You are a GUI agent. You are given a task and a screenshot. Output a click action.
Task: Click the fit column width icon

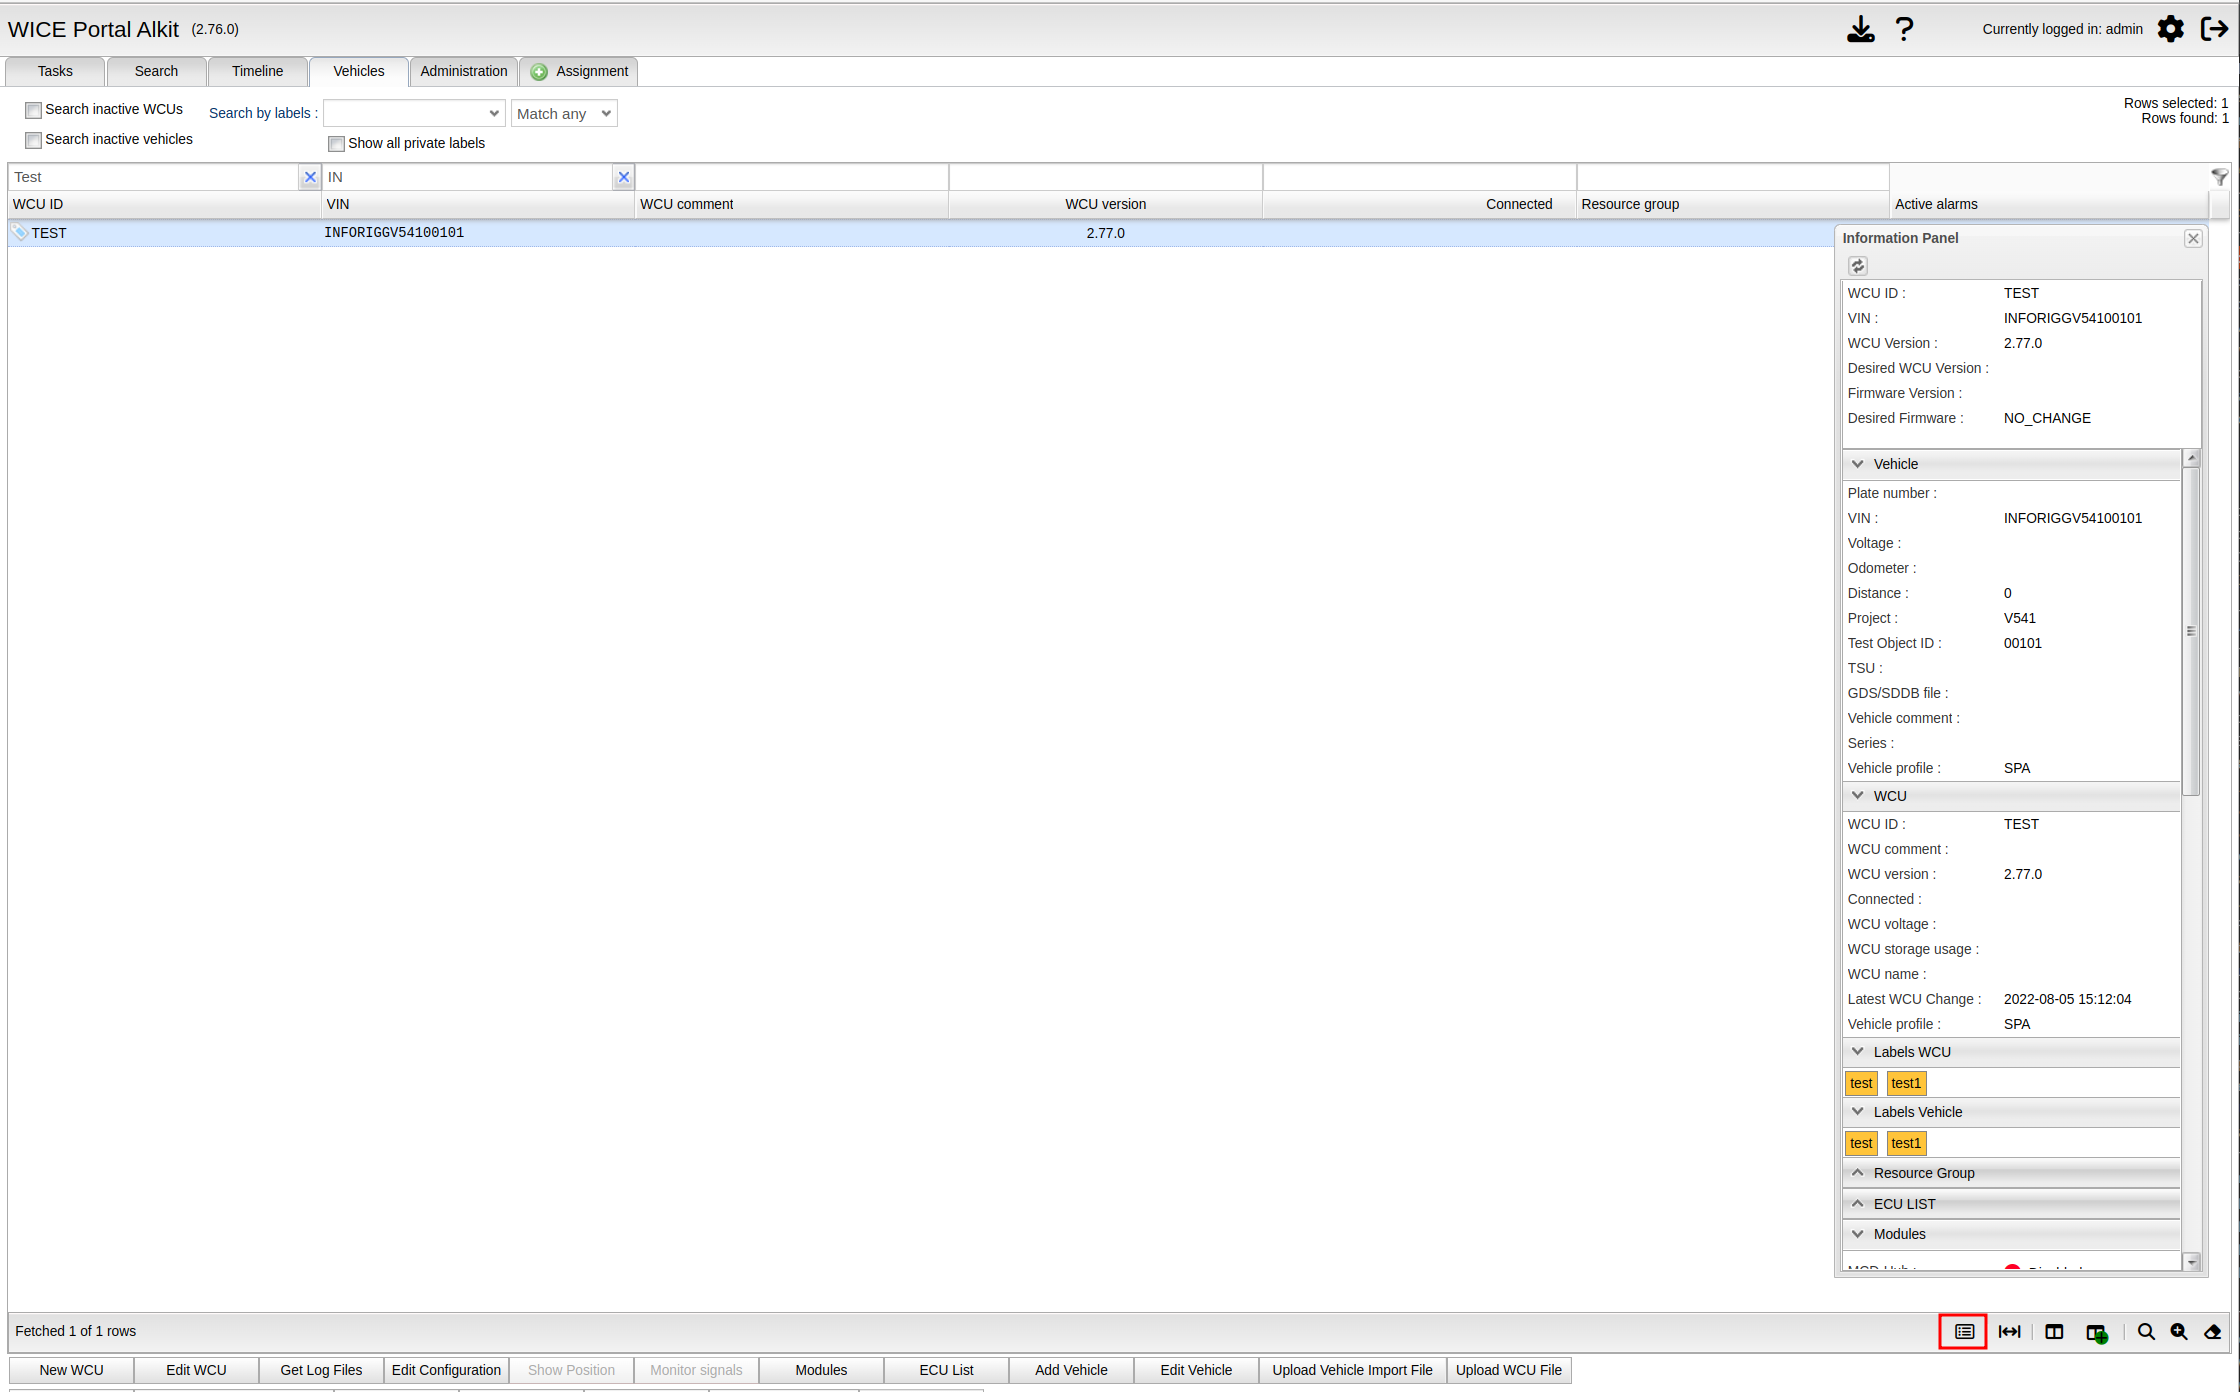pos(2009,1331)
